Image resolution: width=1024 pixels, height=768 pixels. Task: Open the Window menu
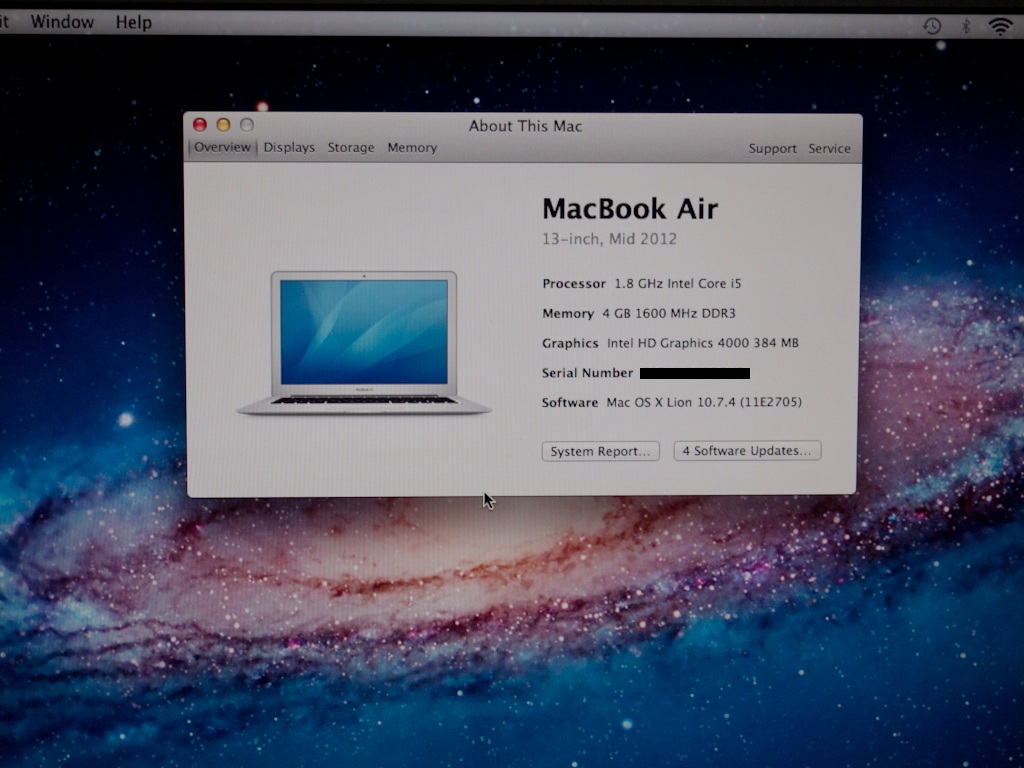point(62,22)
